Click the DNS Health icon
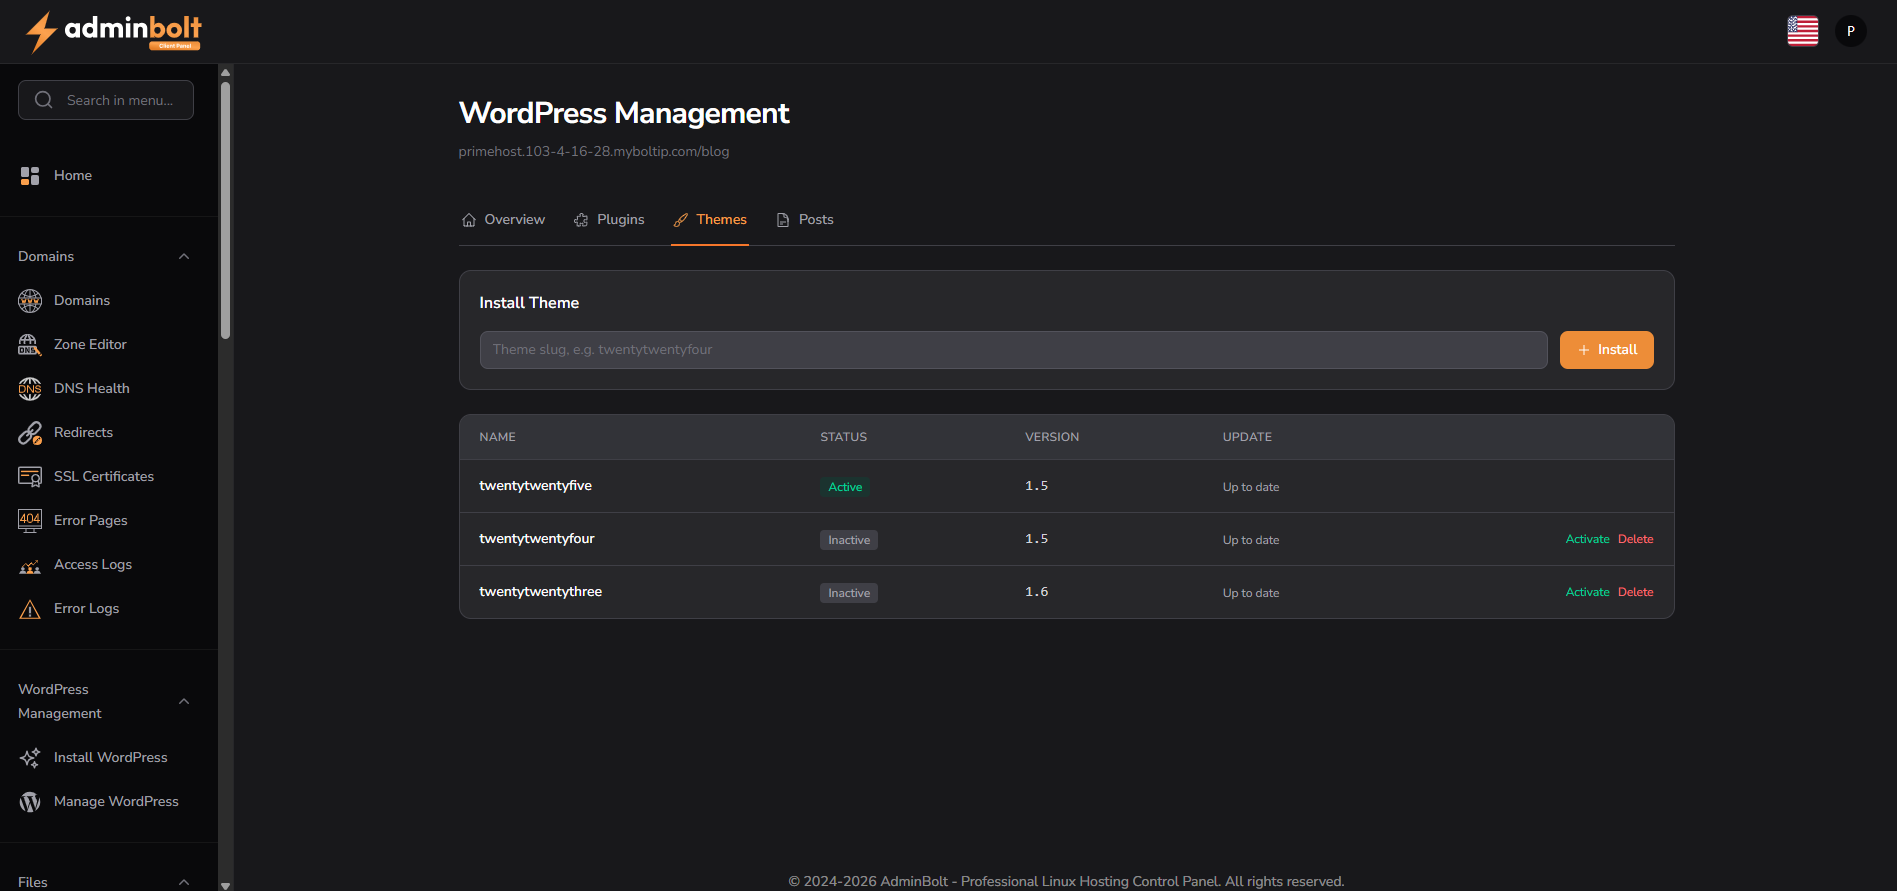 30,388
